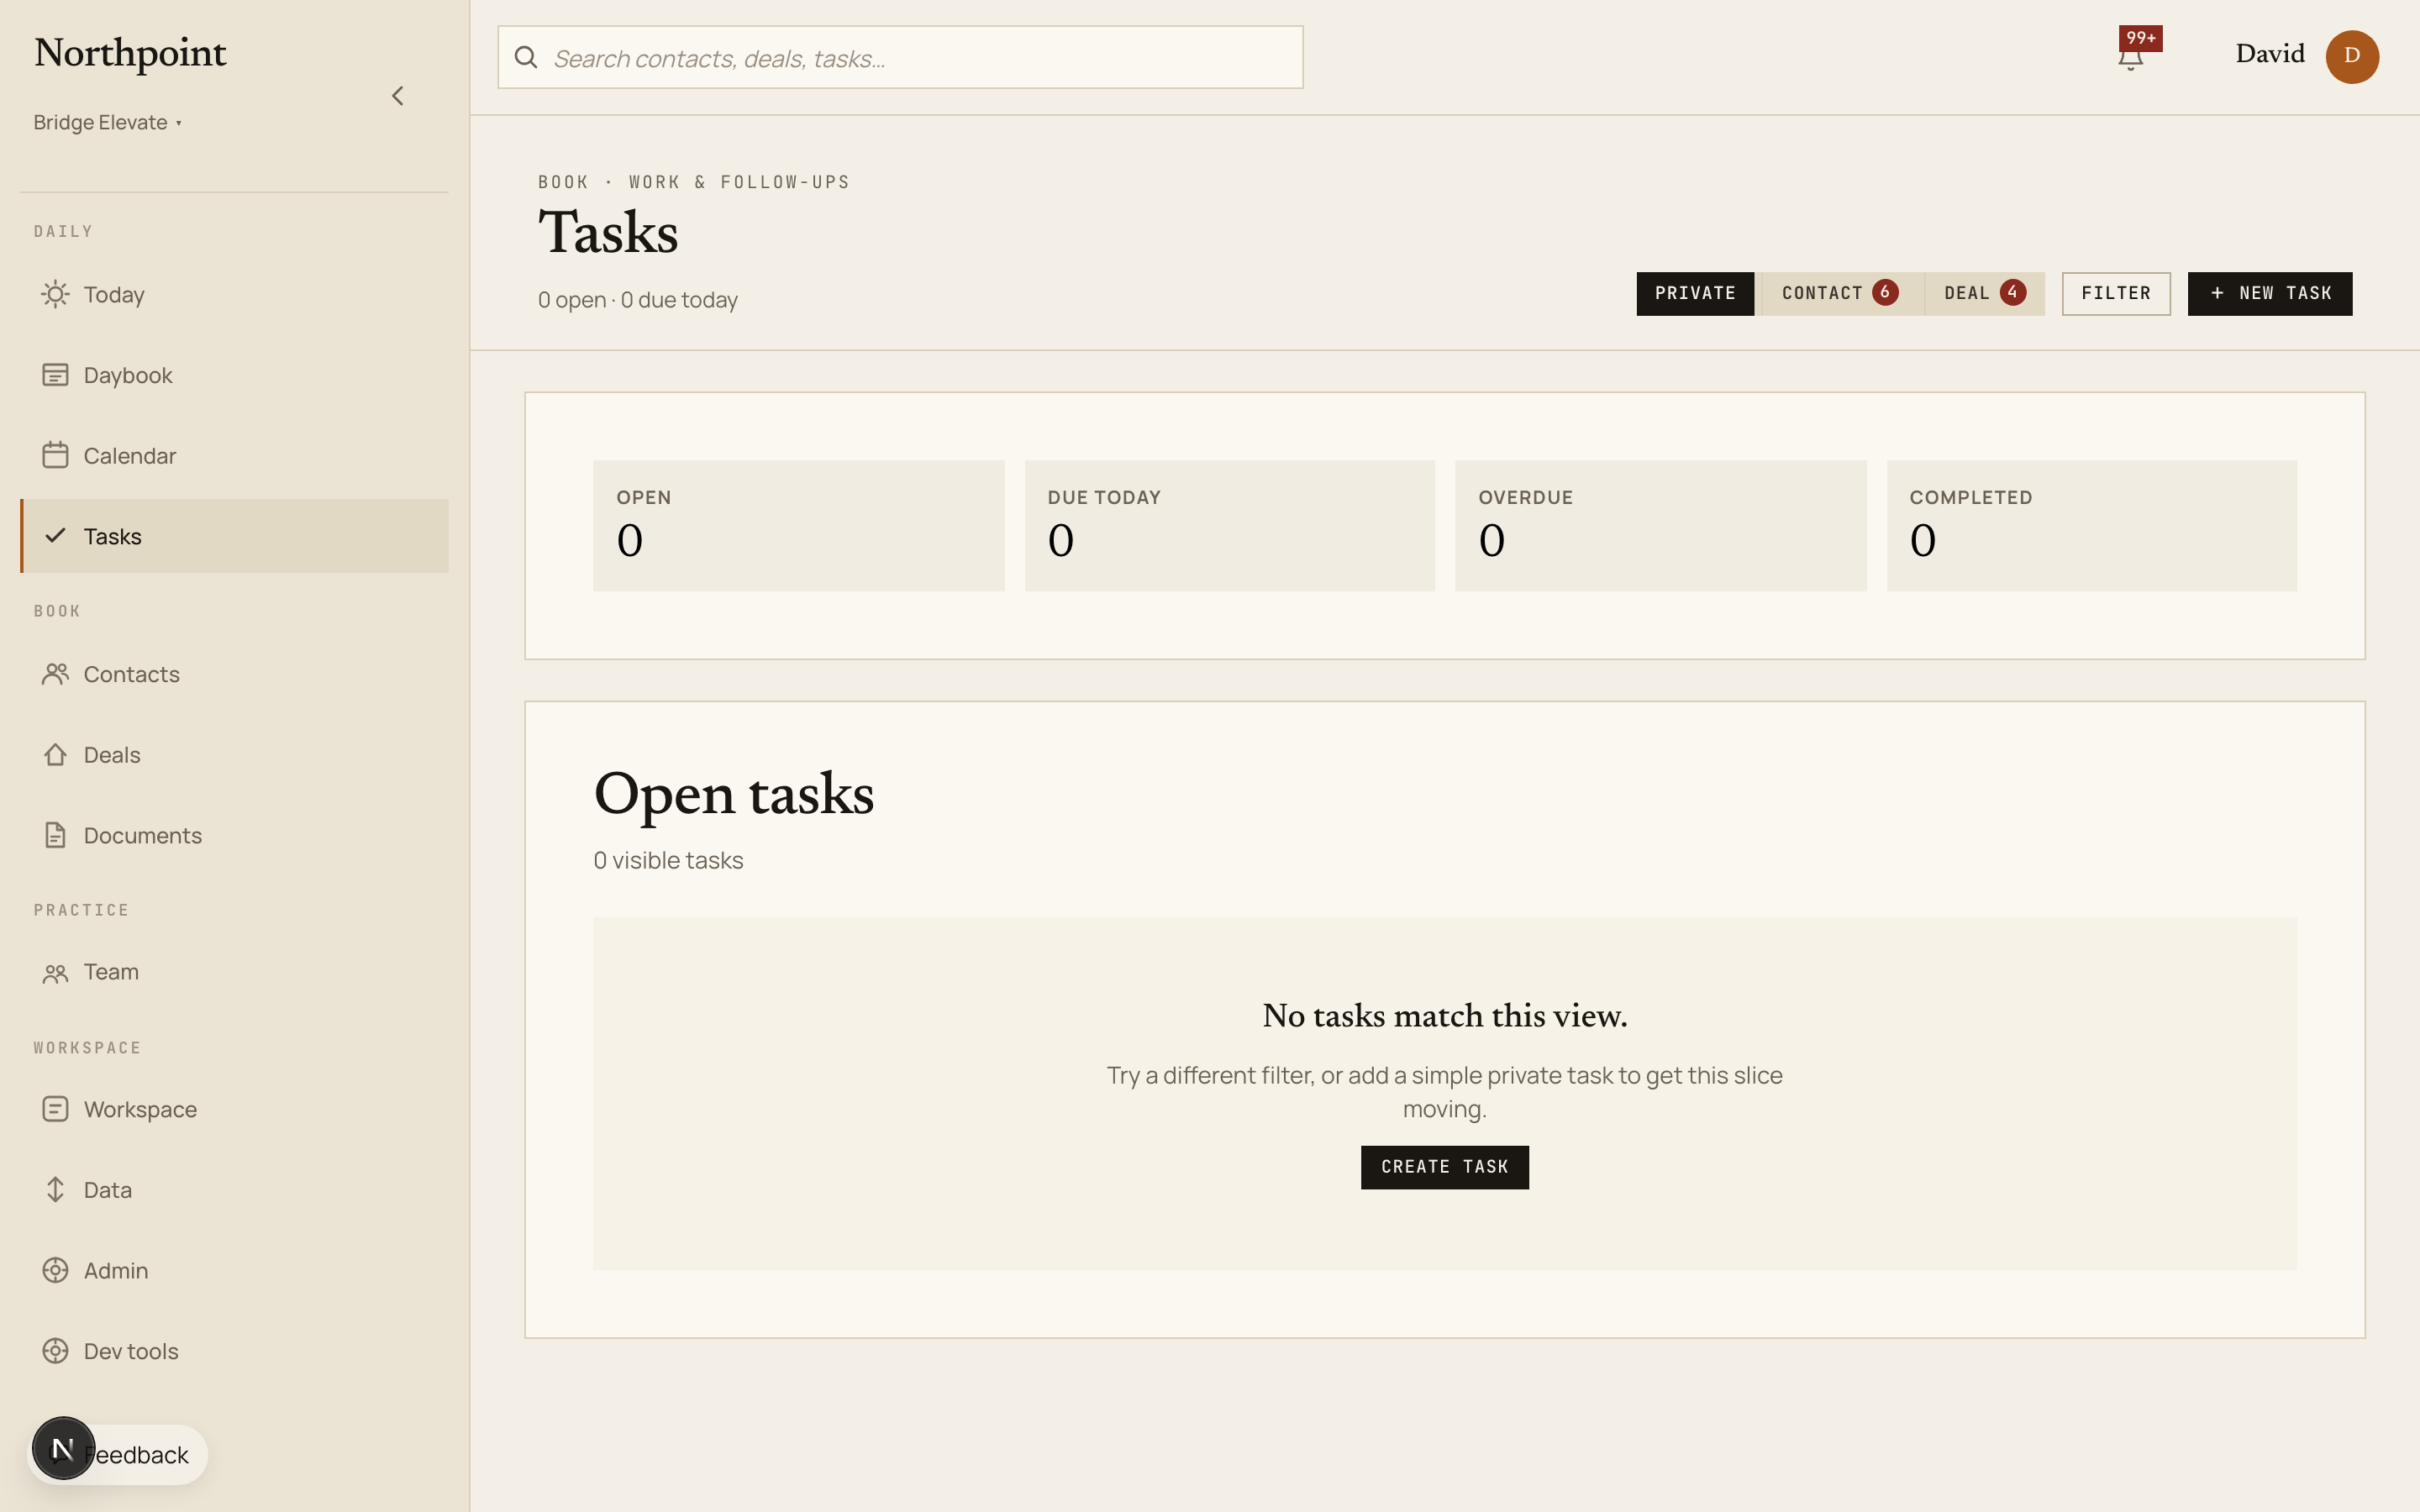Image resolution: width=2420 pixels, height=1512 pixels.
Task: Open Deals in the Book section
Action: 234,754
